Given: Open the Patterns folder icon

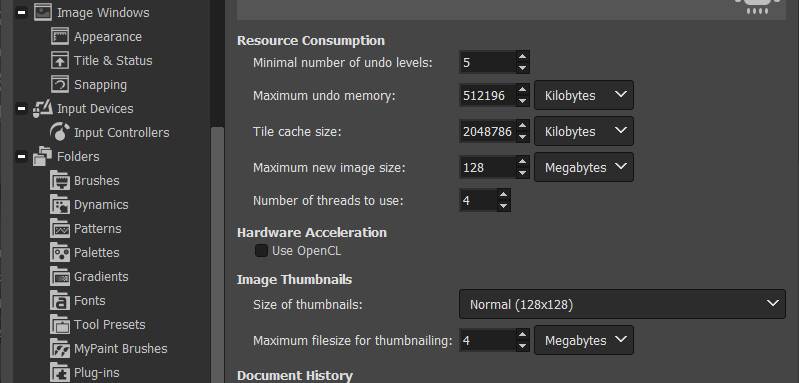Looking at the screenshot, I should click(x=60, y=228).
